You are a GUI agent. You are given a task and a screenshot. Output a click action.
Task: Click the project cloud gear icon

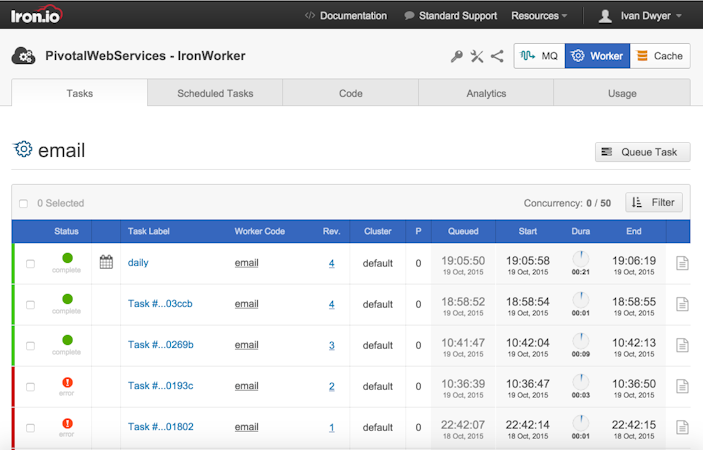pos(23,56)
